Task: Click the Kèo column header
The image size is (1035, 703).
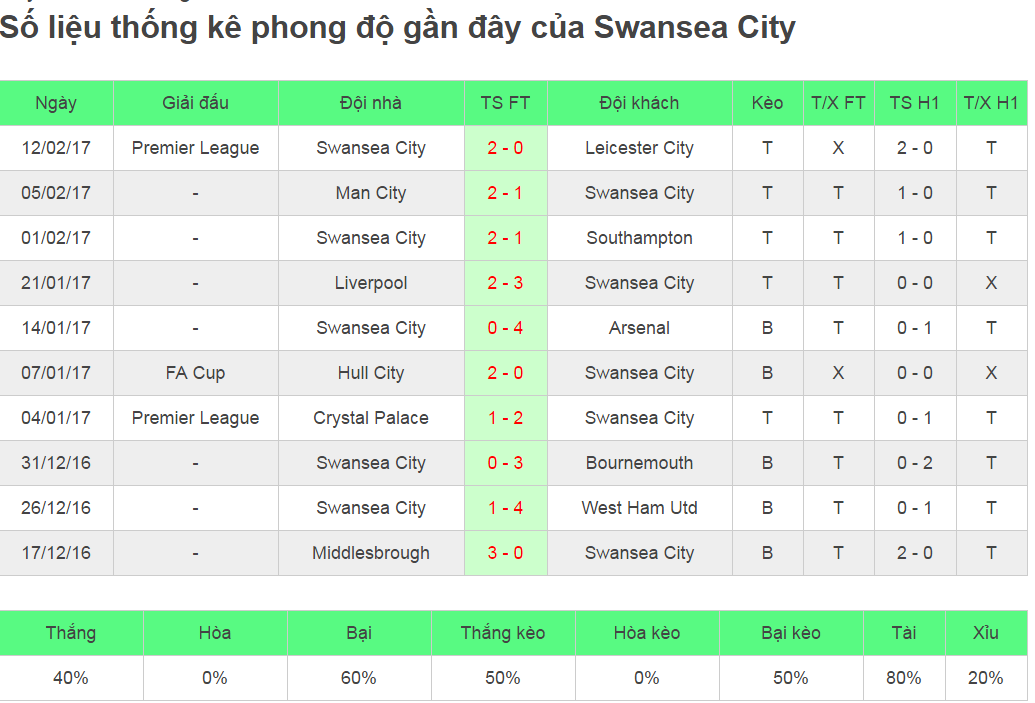Action: coord(767,103)
